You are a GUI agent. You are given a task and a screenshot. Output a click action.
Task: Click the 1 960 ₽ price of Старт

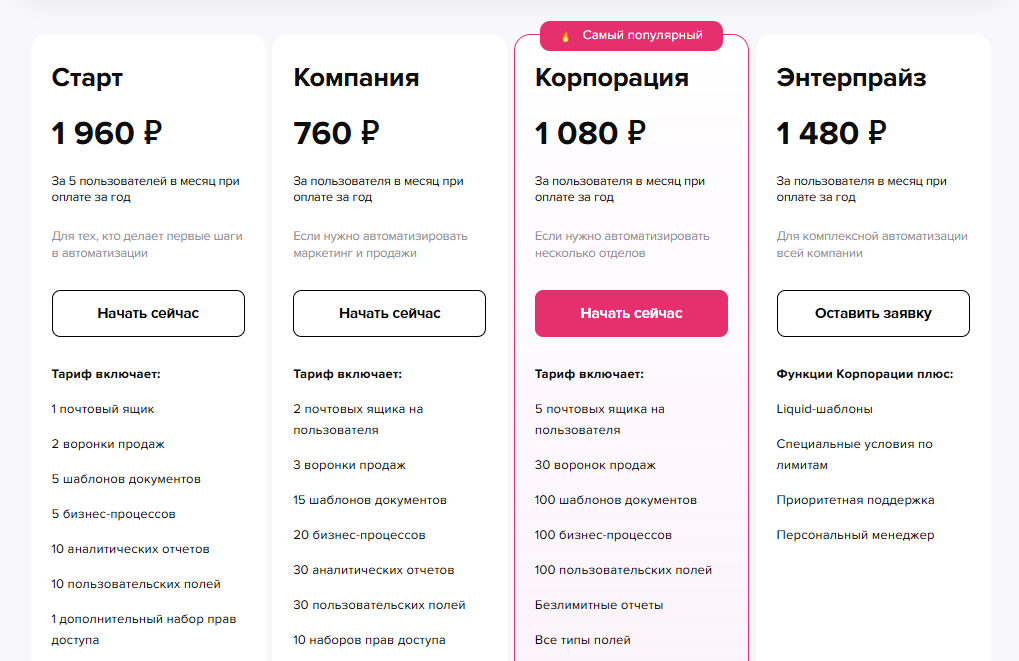(107, 132)
